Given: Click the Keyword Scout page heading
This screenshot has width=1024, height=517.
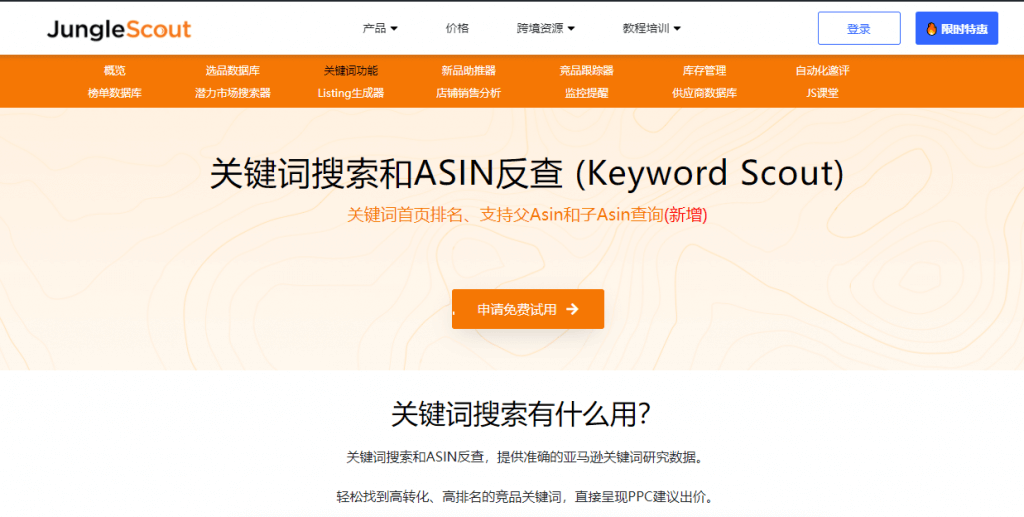Looking at the screenshot, I should pyautogui.click(x=527, y=174).
